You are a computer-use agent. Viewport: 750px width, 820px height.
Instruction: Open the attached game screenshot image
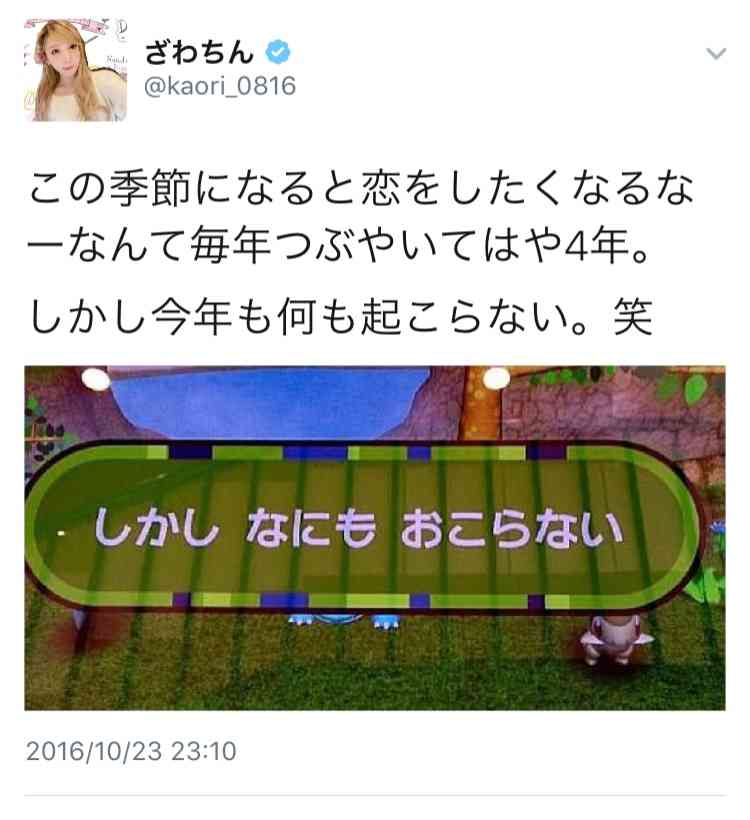pyautogui.click(x=374, y=538)
